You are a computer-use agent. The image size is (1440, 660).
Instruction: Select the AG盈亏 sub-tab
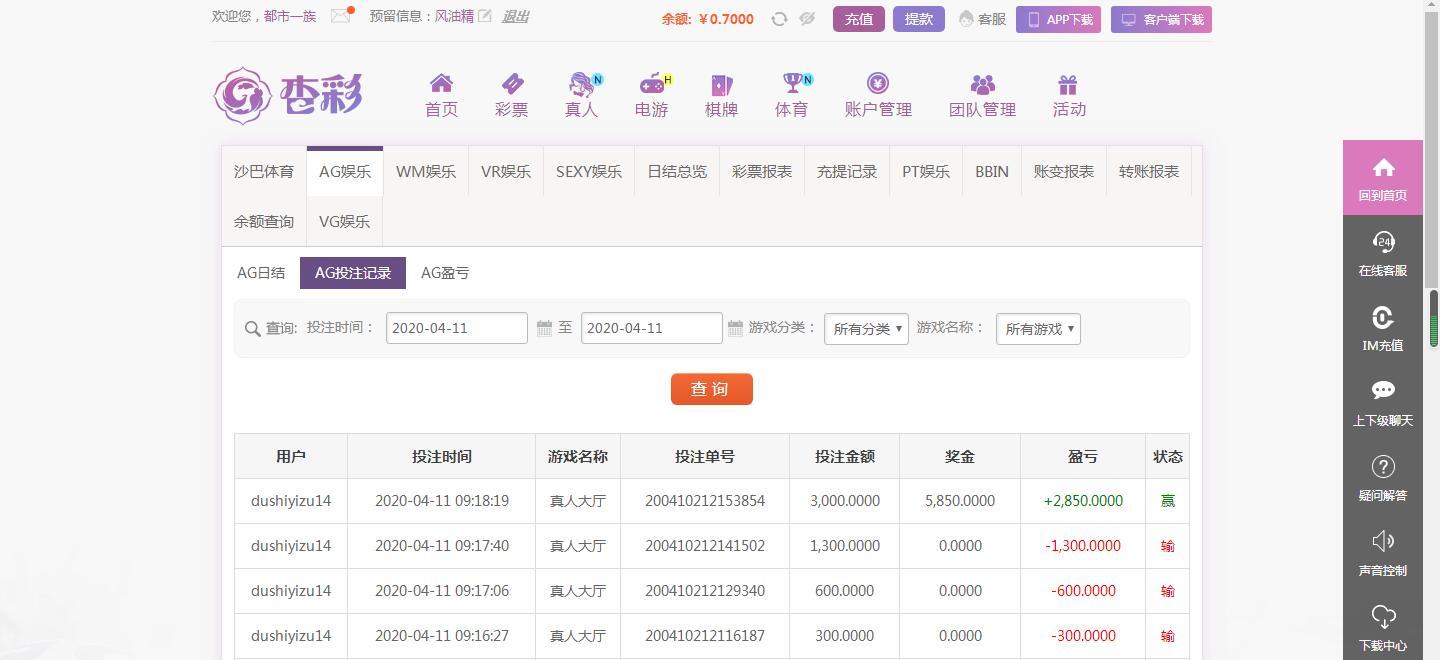coord(444,272)
